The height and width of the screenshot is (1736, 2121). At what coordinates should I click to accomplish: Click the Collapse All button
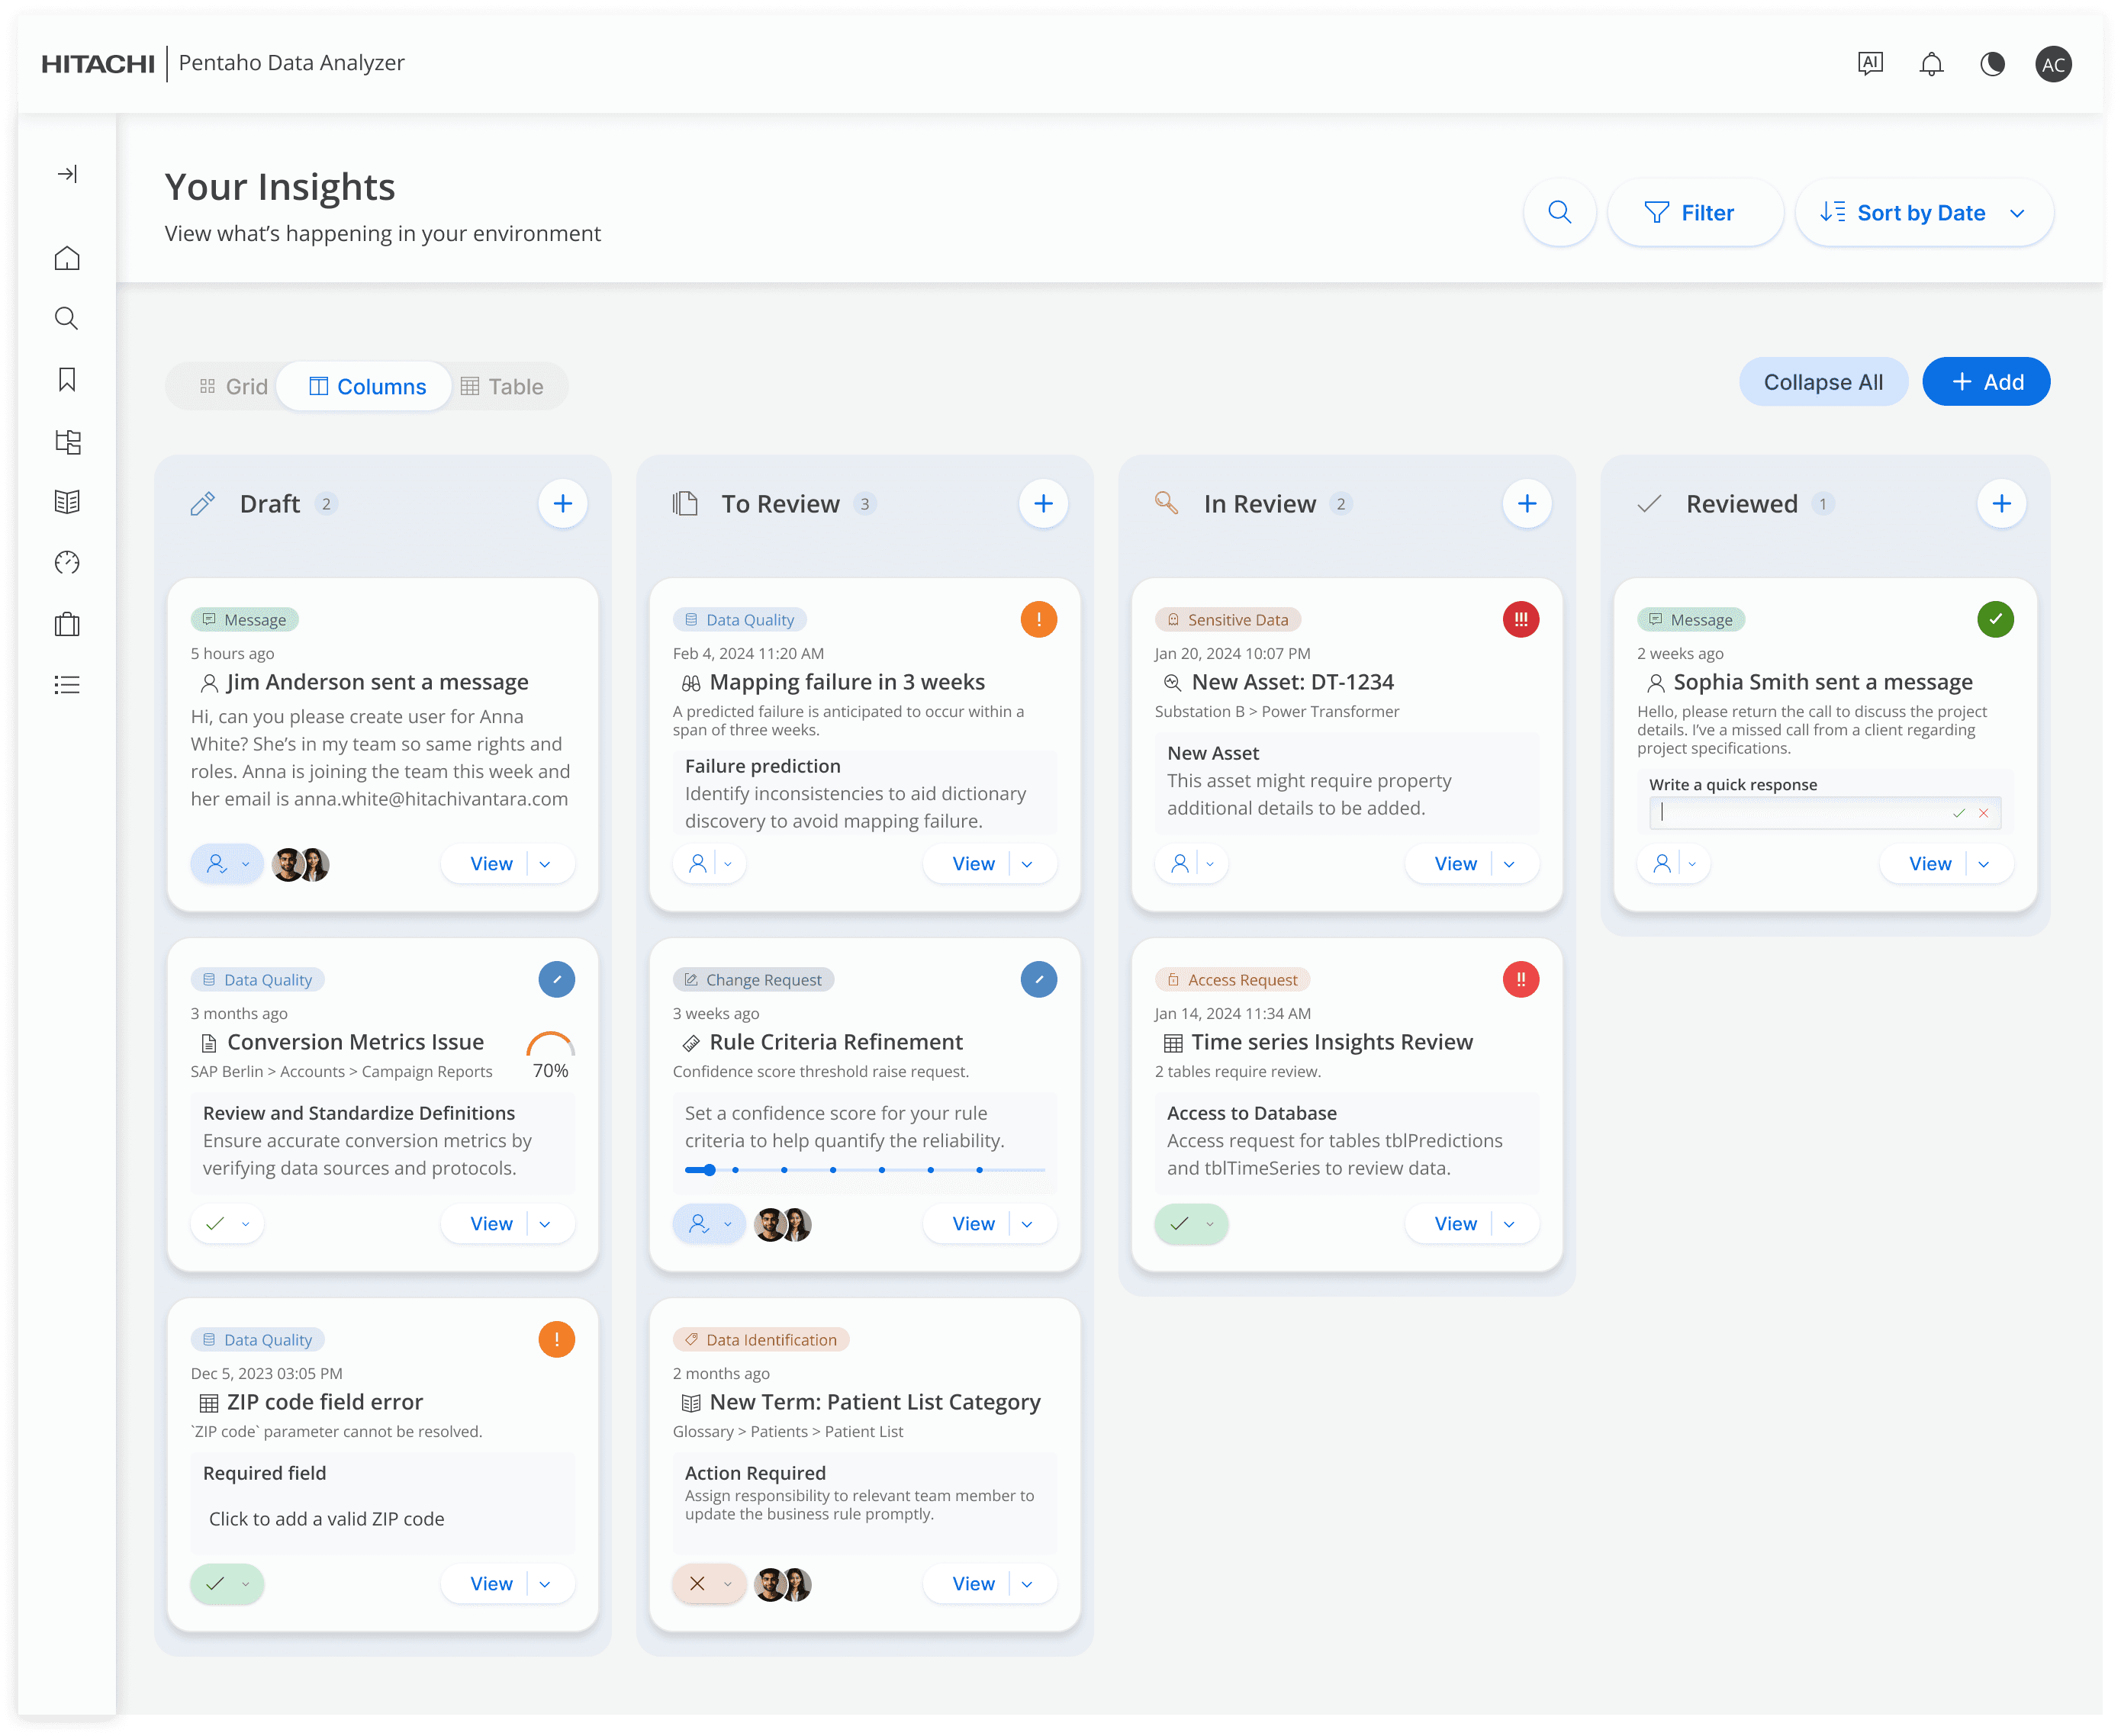point(1823,382)
